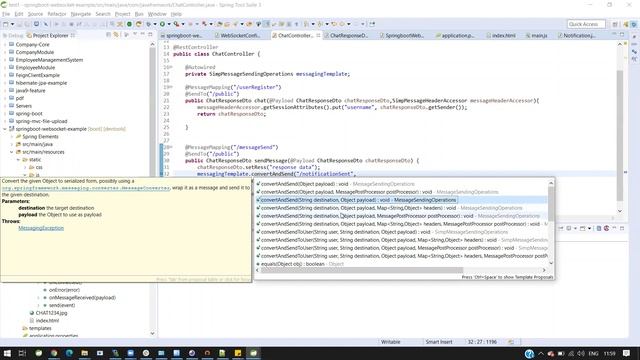Open the Run button dropdown arrow
640x360 pixels.
point(169,24)
